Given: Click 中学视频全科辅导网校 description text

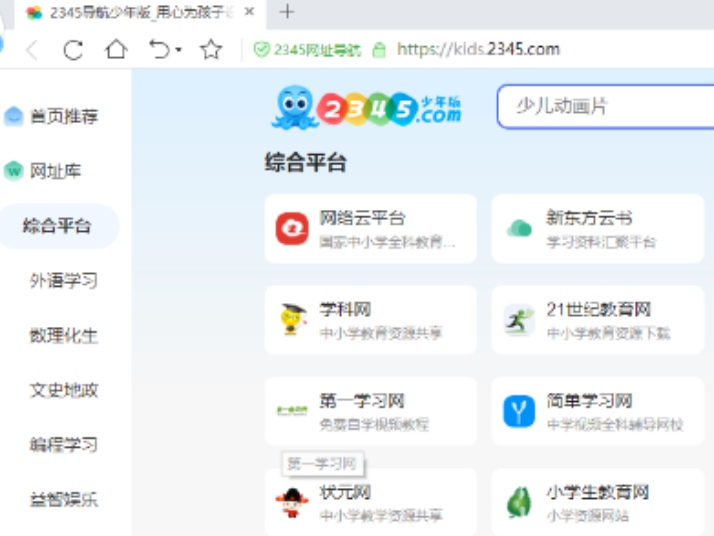Looking at the screenshot, I should 615,424.
